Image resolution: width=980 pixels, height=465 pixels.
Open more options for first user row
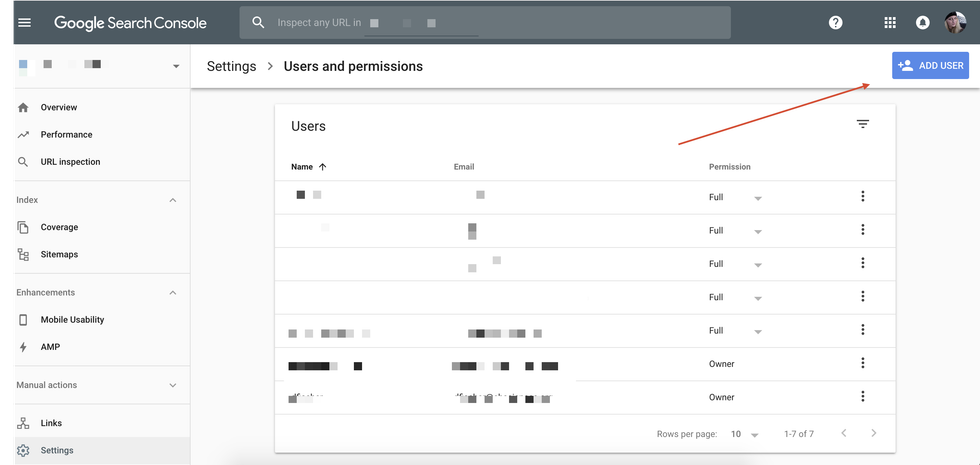863,197
